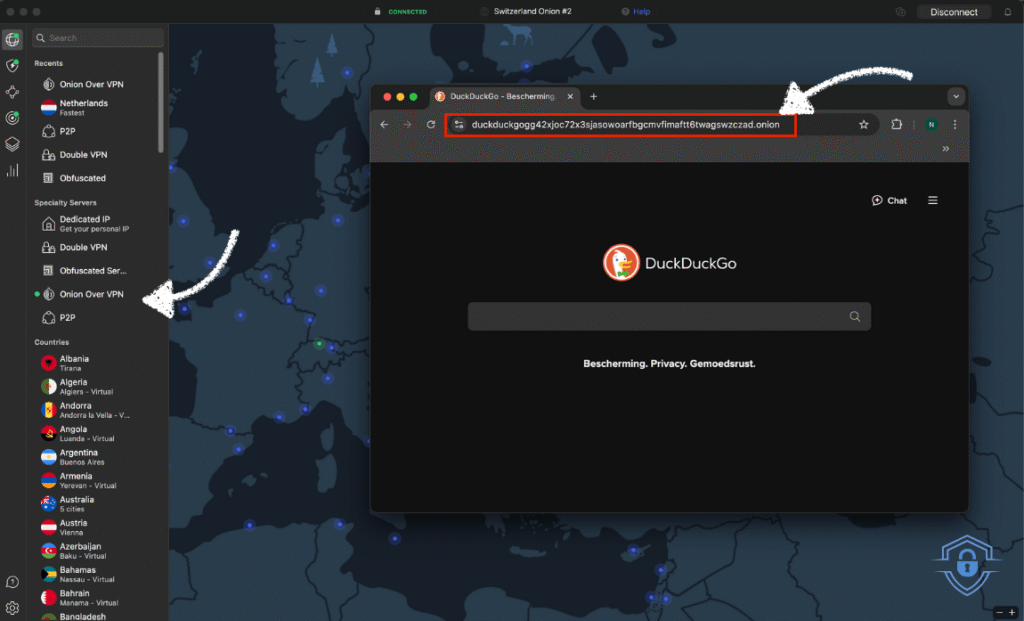Image resolution: width=1024 pixels, height=621 pixels.
Task: Reload the browser page
Action: click(x=431, y=125)
